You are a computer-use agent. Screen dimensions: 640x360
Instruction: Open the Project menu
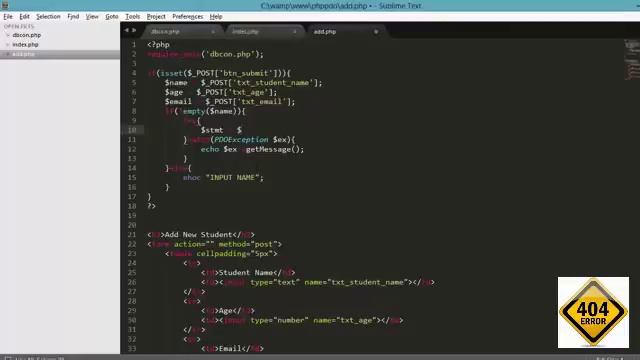[x=156, y=17]
